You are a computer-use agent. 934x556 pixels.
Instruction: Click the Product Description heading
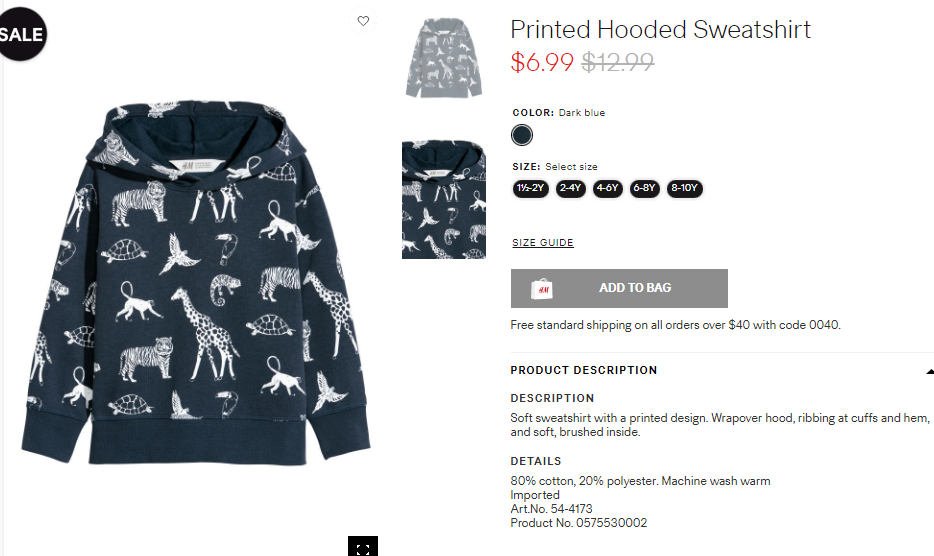pyautogui.click(x=583, y=370)
